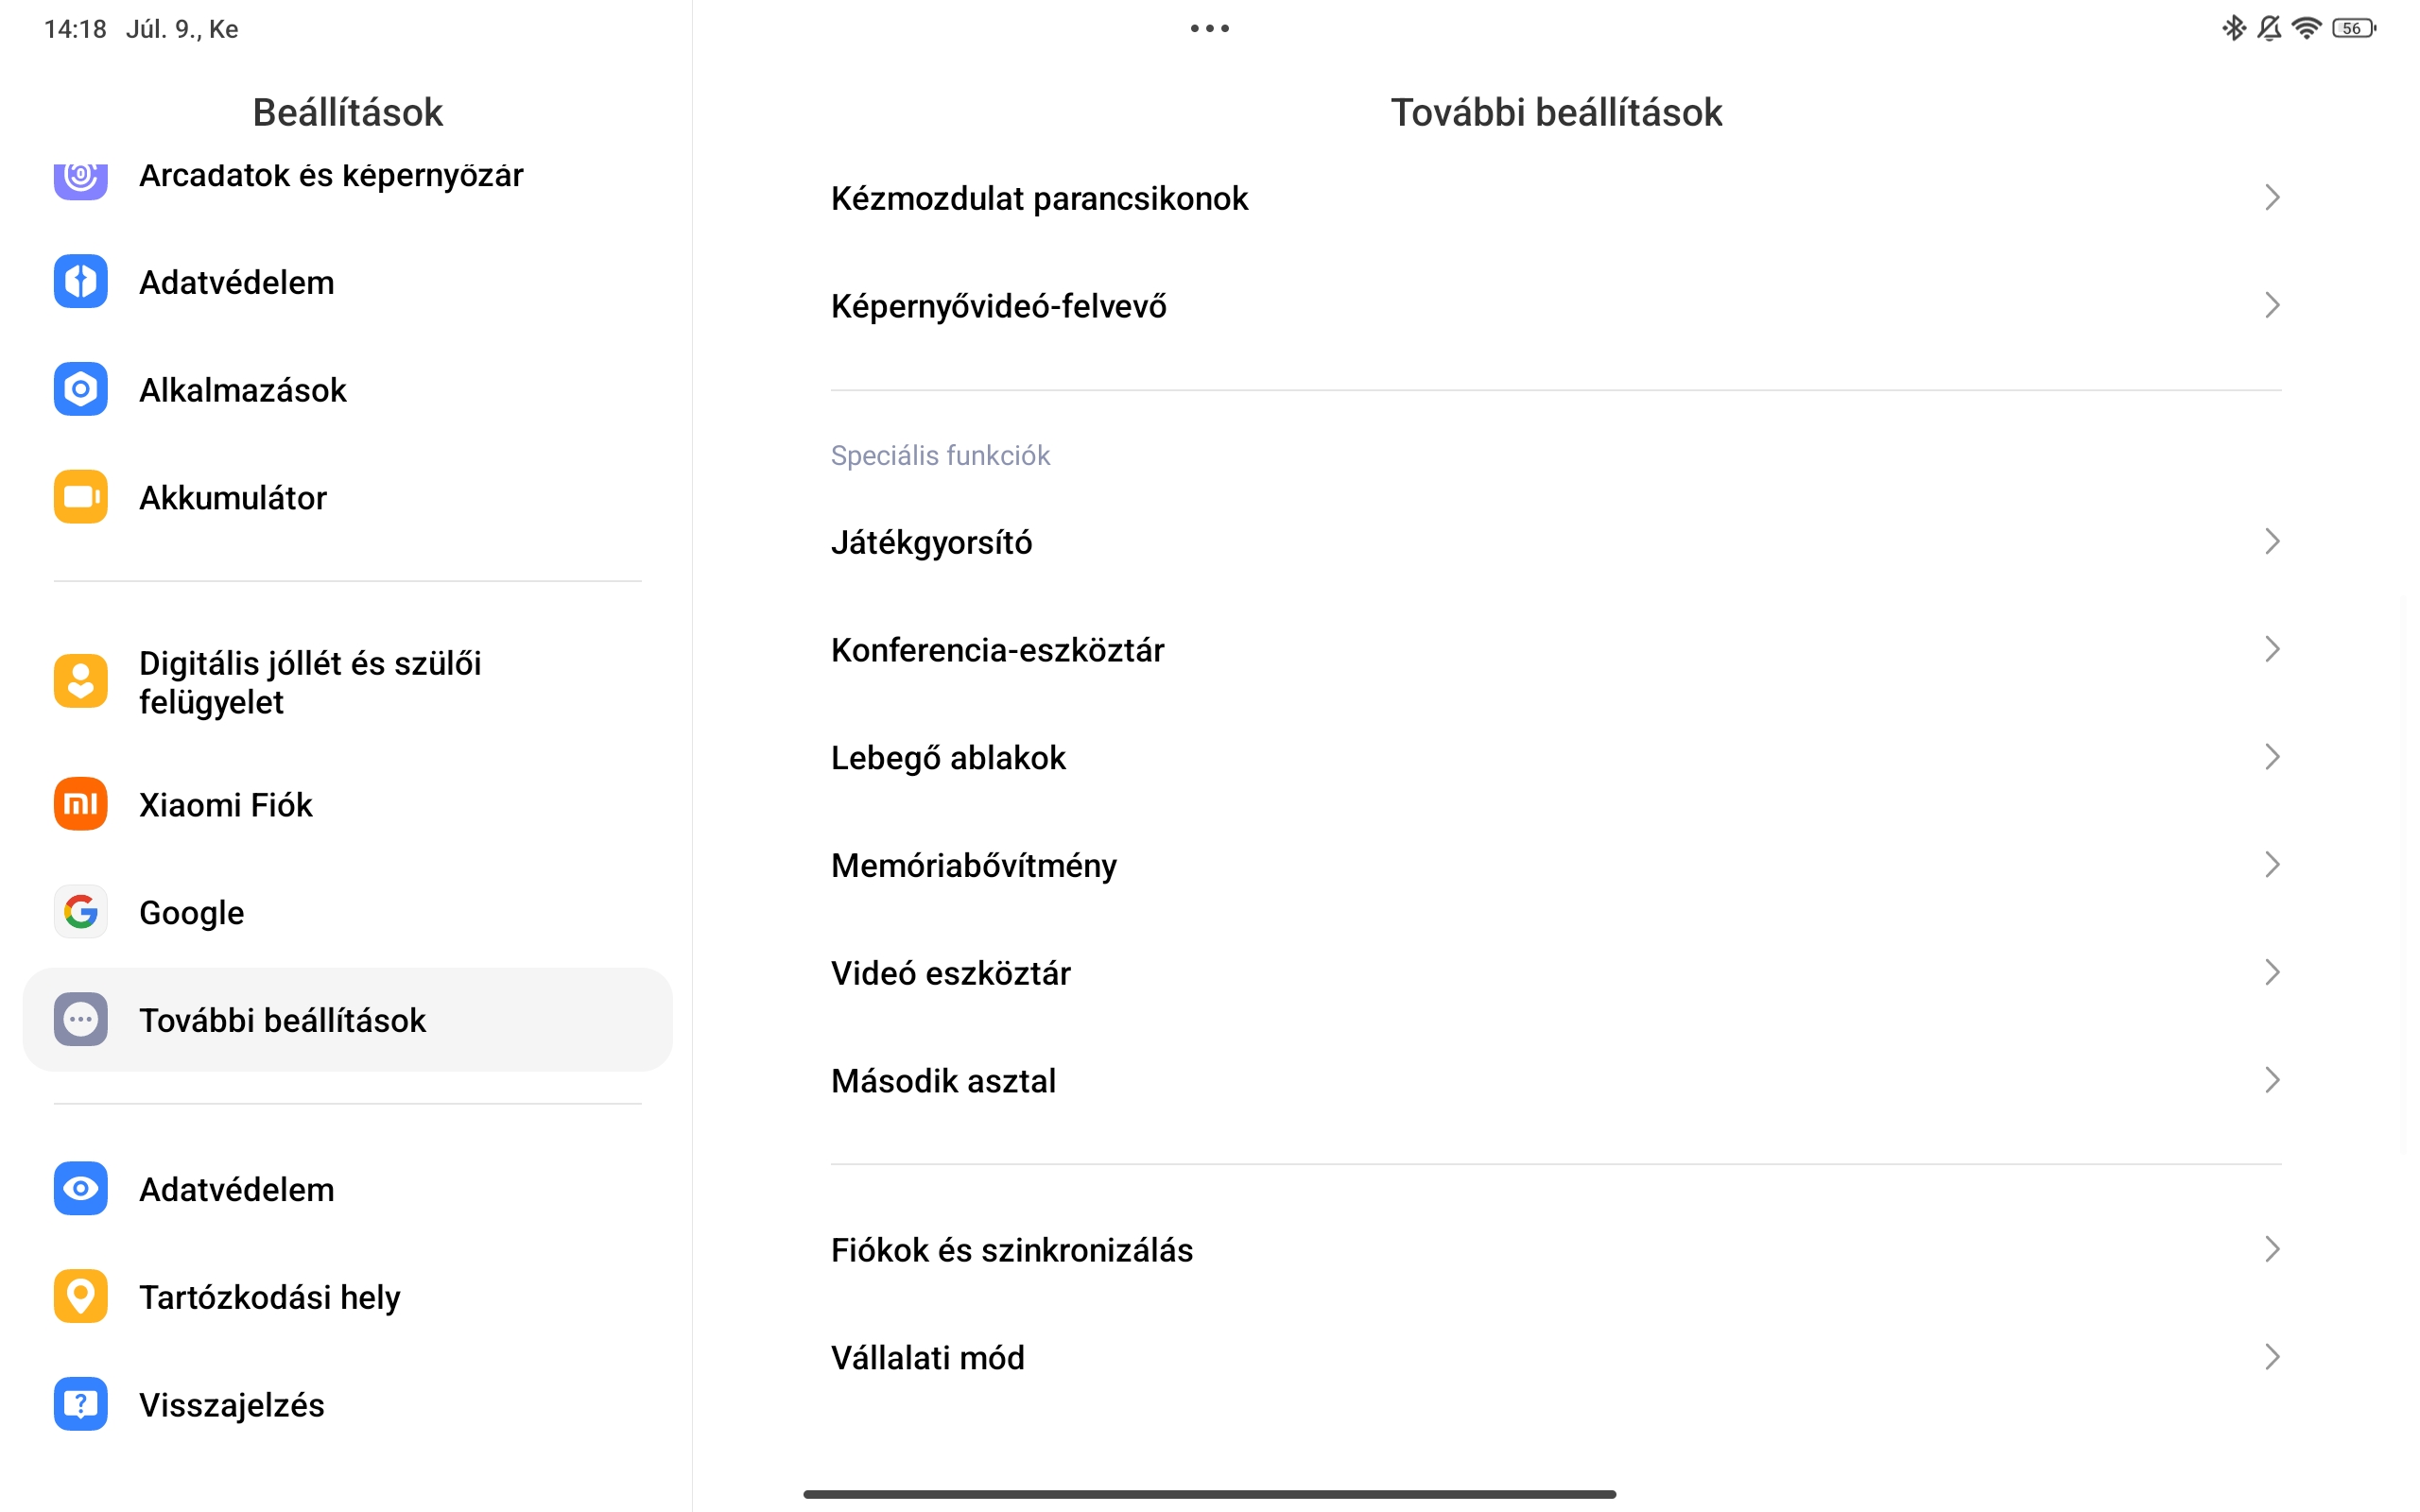Expand Kézmozdulat parancsikonok chevron arrow
Screen dimensions: 2420x1512
pos(2271,198)
